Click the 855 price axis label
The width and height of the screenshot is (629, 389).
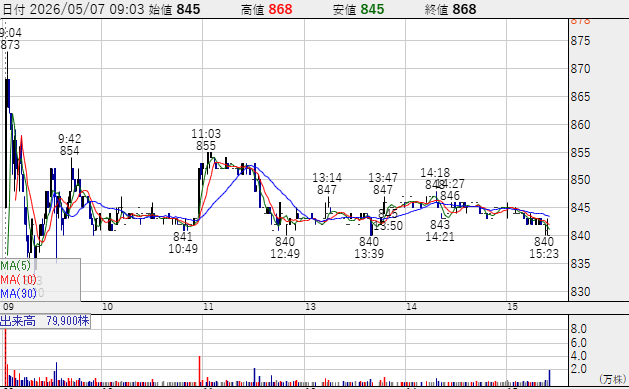coord(580,153)
